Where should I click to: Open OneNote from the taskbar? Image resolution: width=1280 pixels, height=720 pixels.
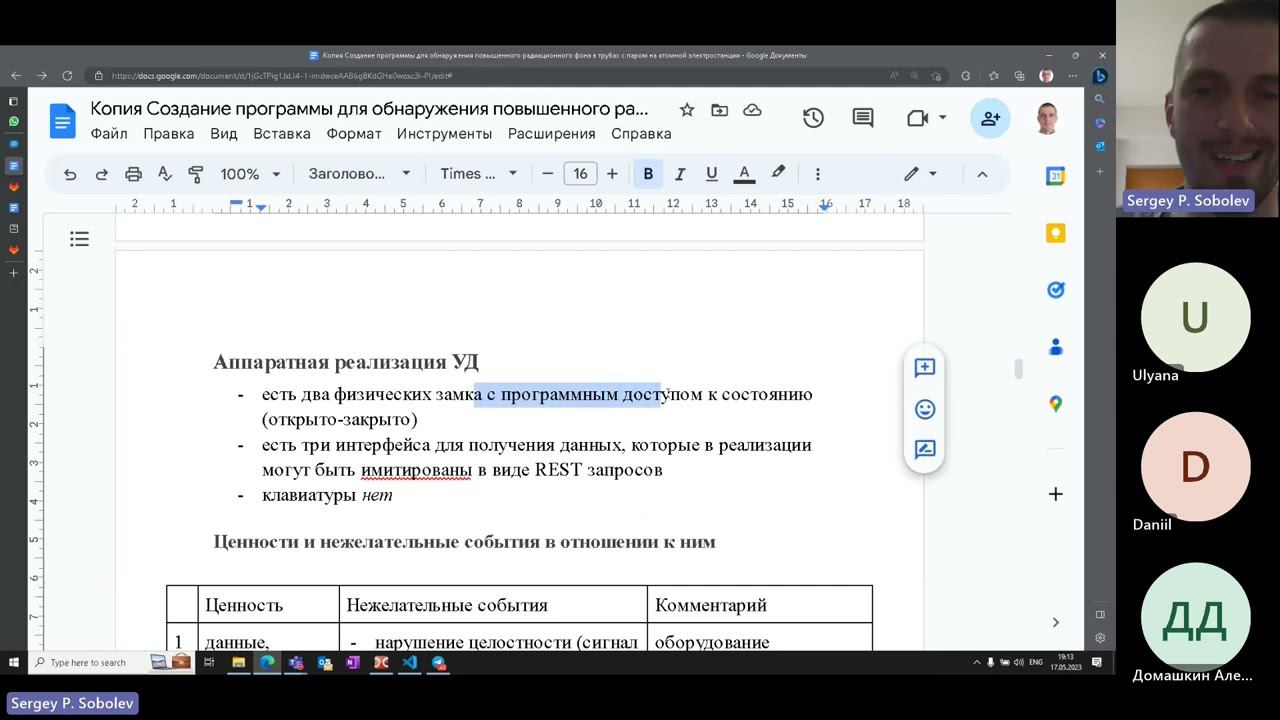tap(353, 662)
